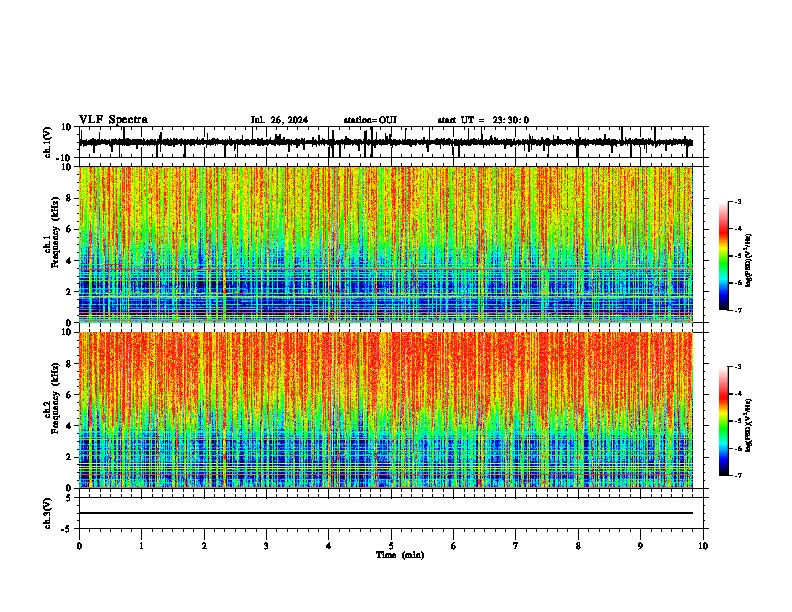The image size is (792, 612).
Task: Click inside the ch.2 spectrogram panel
Action: (x=386, y=410)
